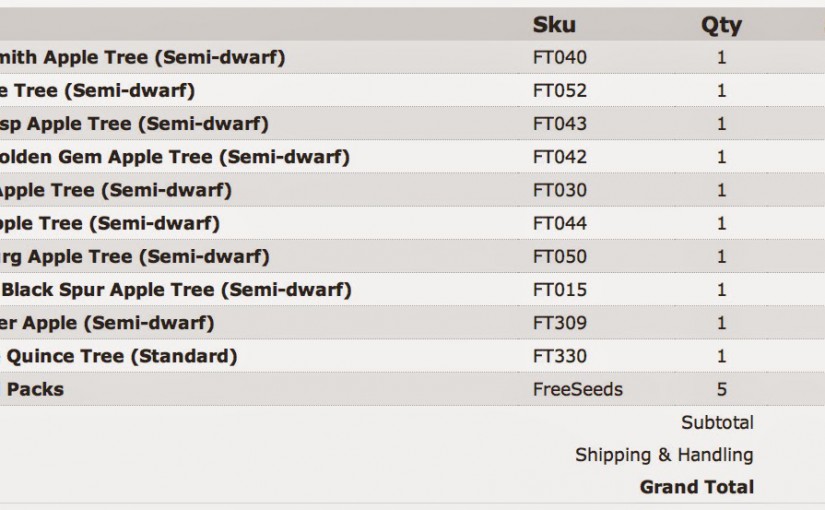Open the Black Spur Apple Tree item
Viewport: 825px width, 510px height.
(177, 290)
